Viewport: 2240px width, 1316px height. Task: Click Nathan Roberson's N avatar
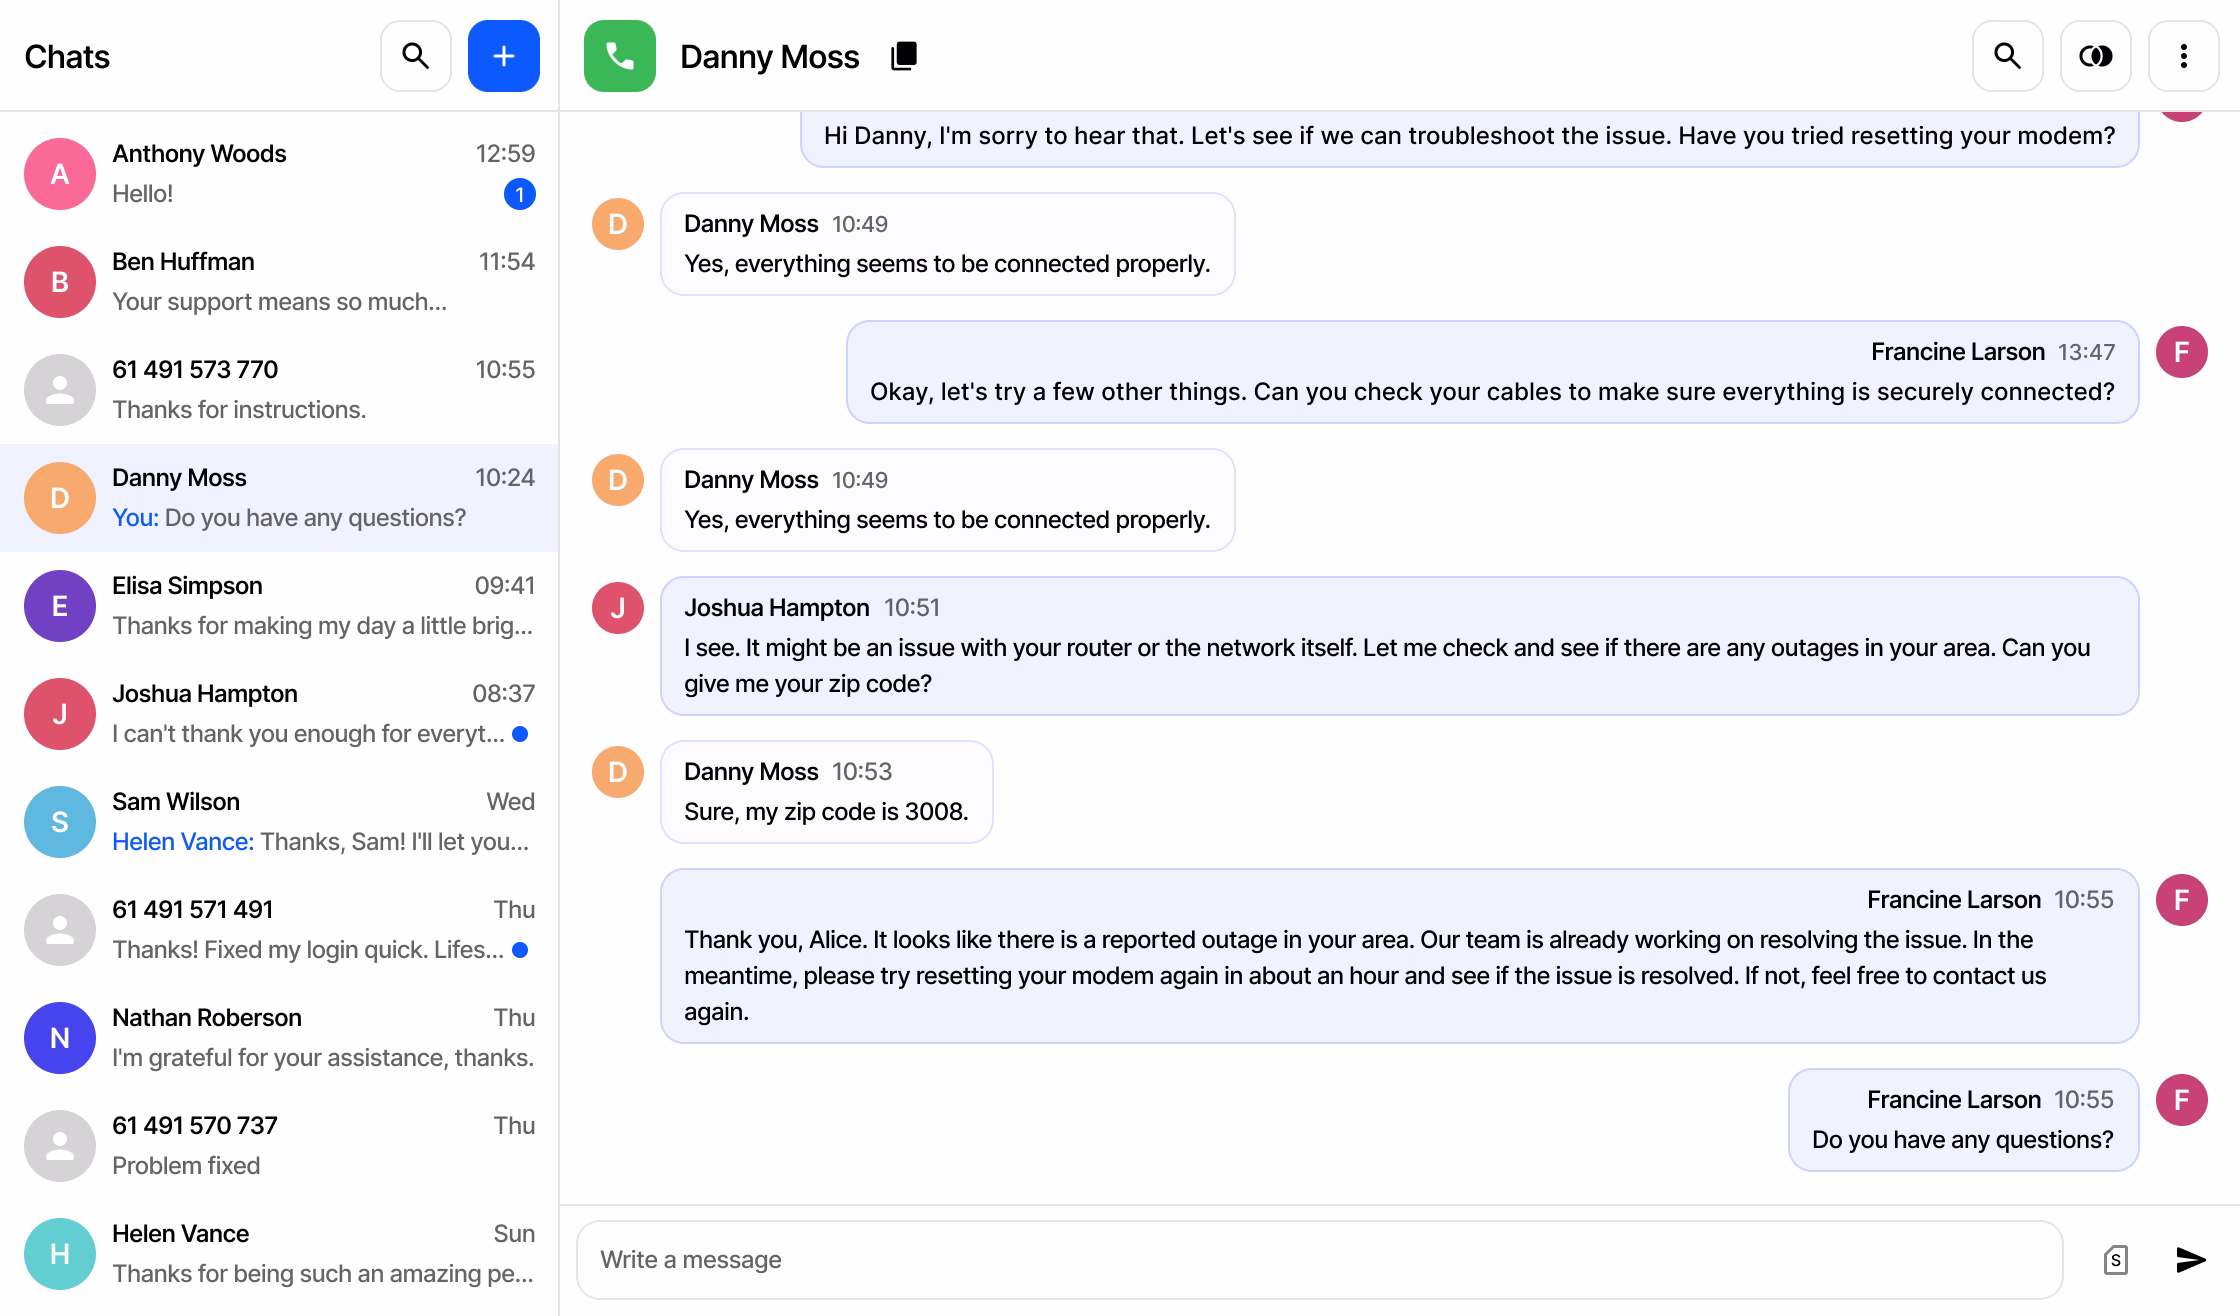60,1038
